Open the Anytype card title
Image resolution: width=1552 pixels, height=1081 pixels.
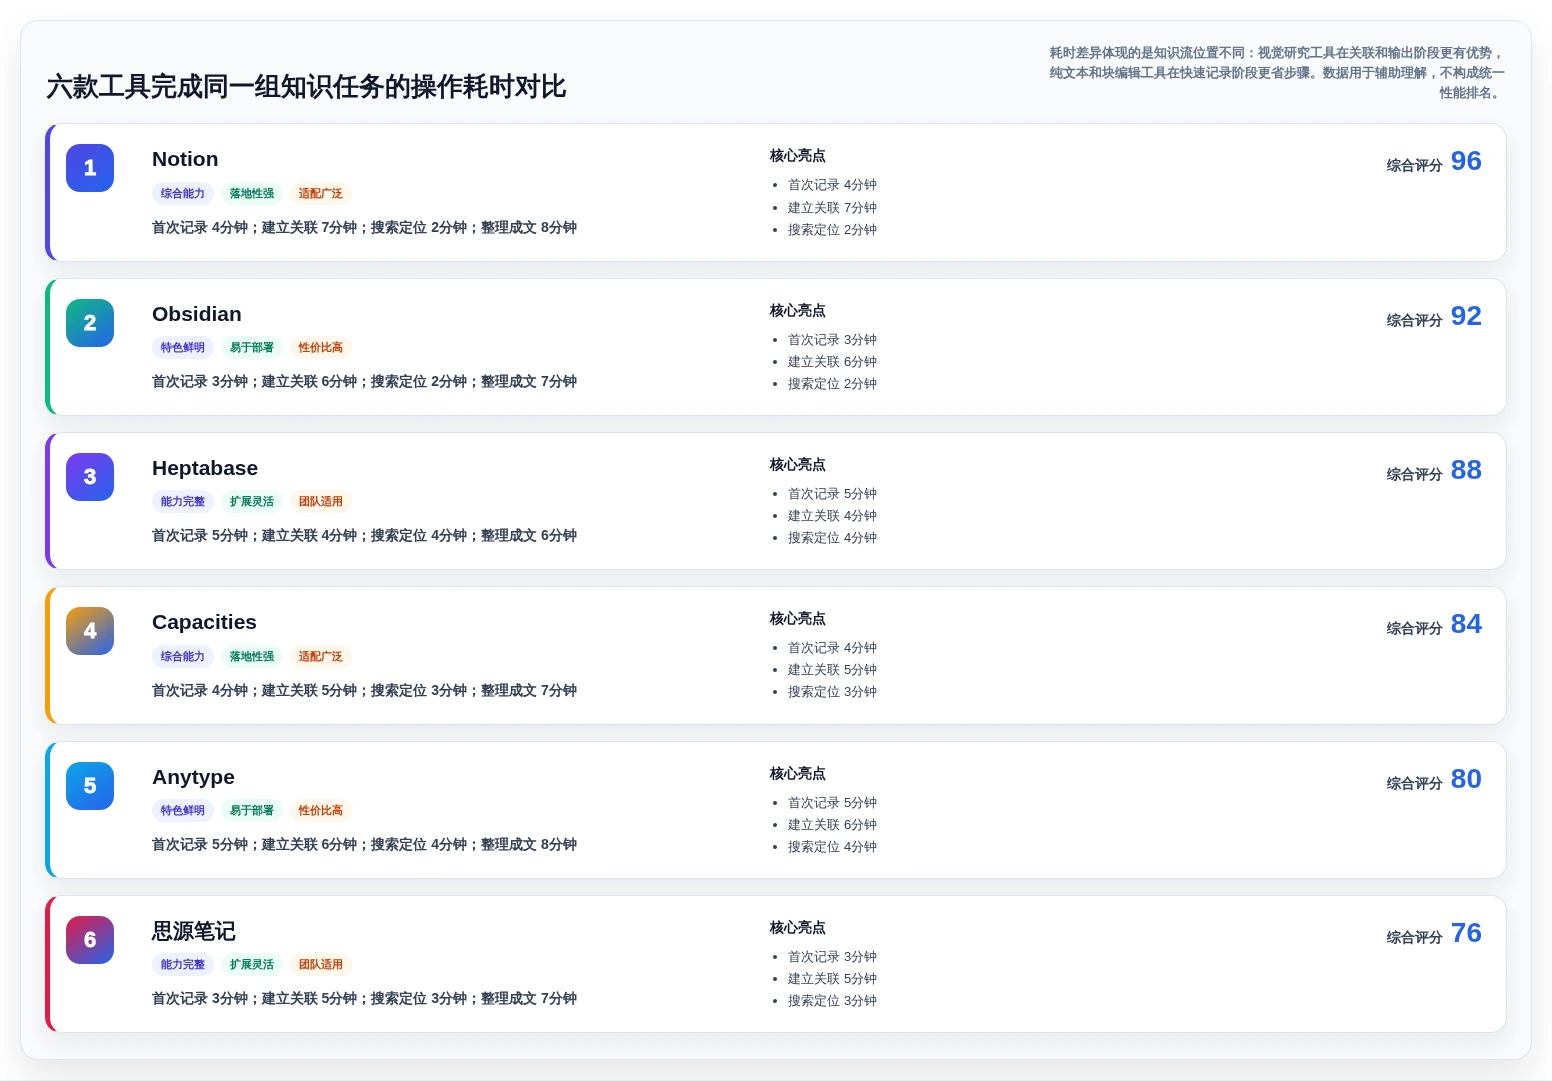pos(193,777)
